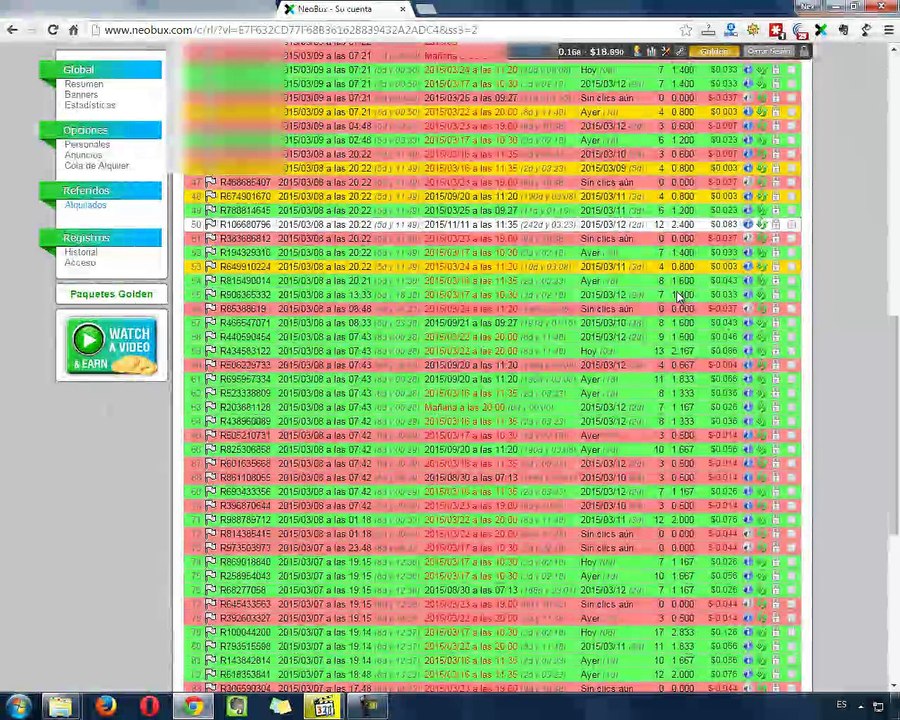Open statistics chart icon in header bar
The width and height of the screenshot is (900, 720).
(651, 51)
